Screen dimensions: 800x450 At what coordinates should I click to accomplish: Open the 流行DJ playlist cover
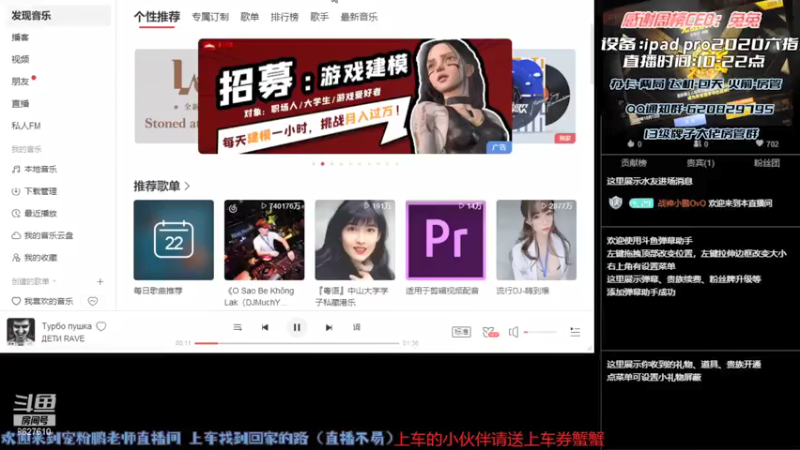(536, 240)
